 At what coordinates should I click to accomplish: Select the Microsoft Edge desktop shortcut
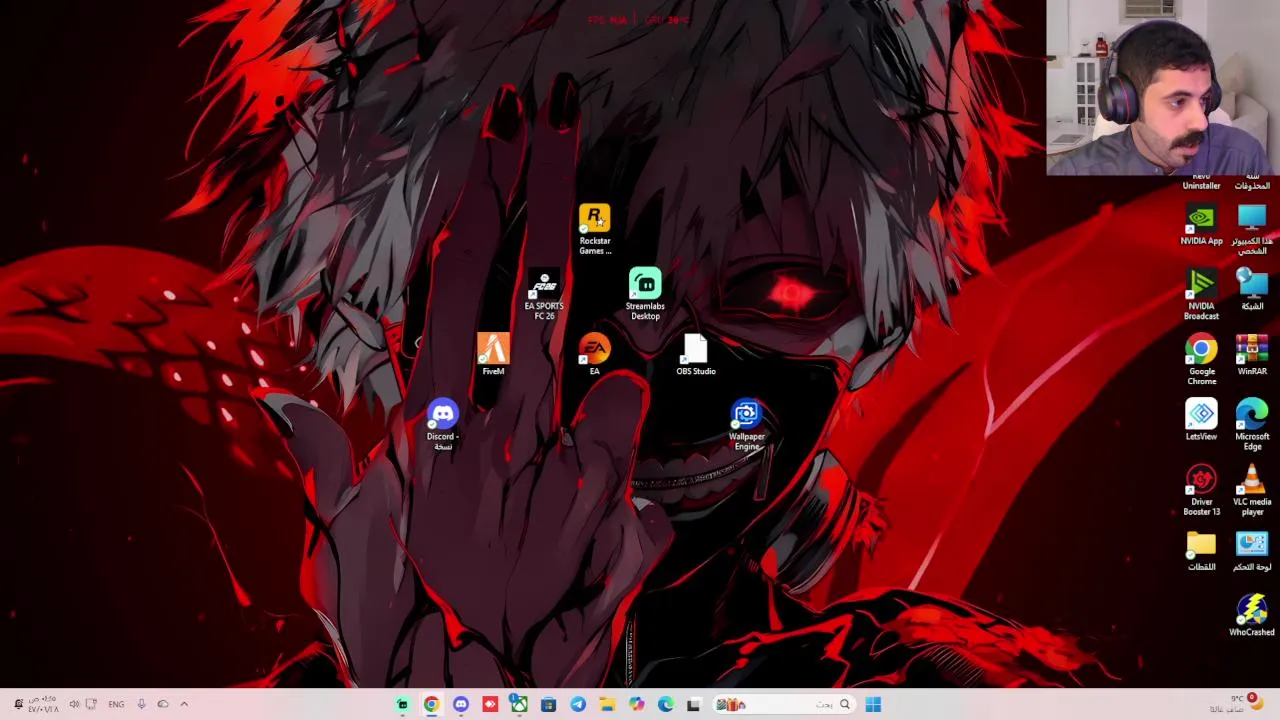click(1252, 425)
